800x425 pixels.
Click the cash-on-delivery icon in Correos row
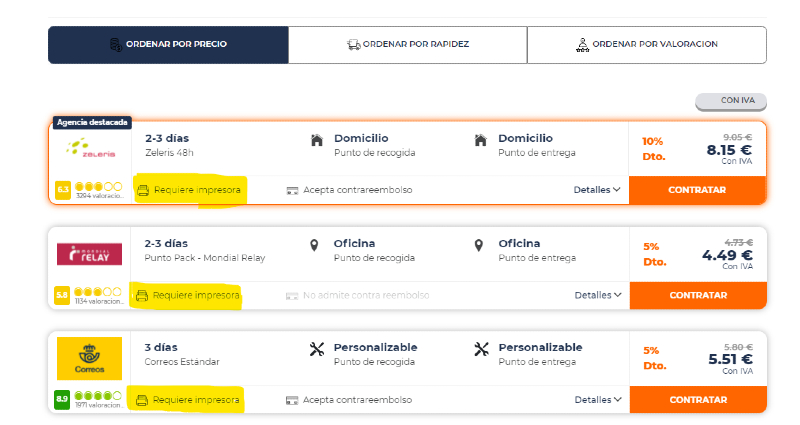pyautogui.click(x=292, y=400)
